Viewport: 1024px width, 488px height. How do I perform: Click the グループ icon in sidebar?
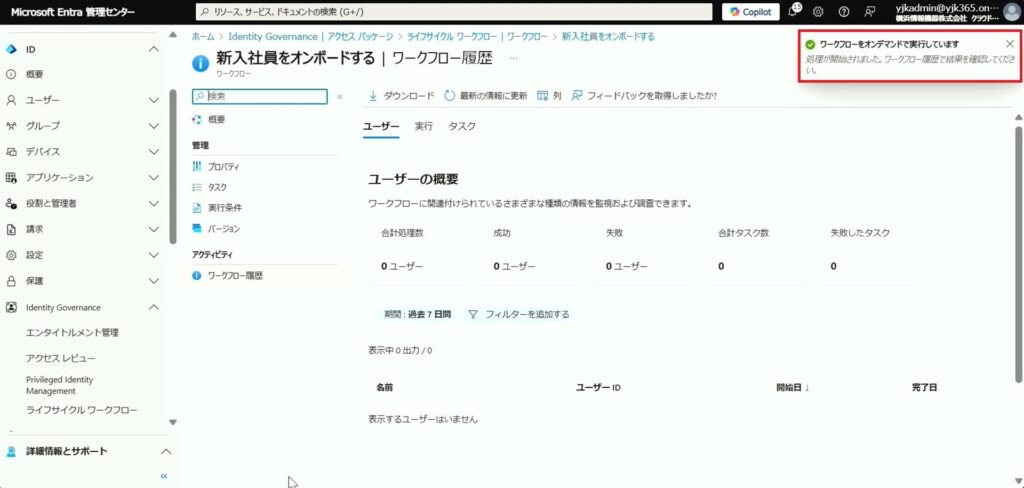pyautogui.click(x=11, y=125)
